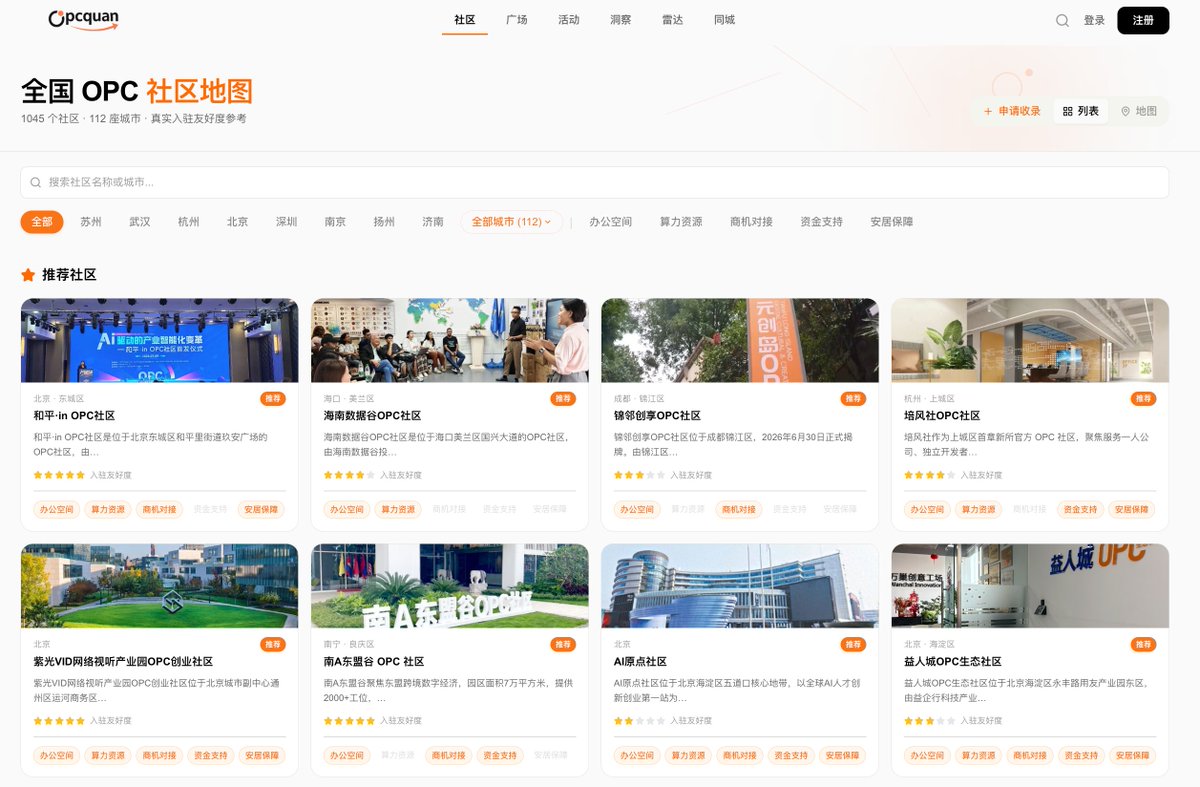
Task: Switch to 列表 list view
Action: point(1080,111)
